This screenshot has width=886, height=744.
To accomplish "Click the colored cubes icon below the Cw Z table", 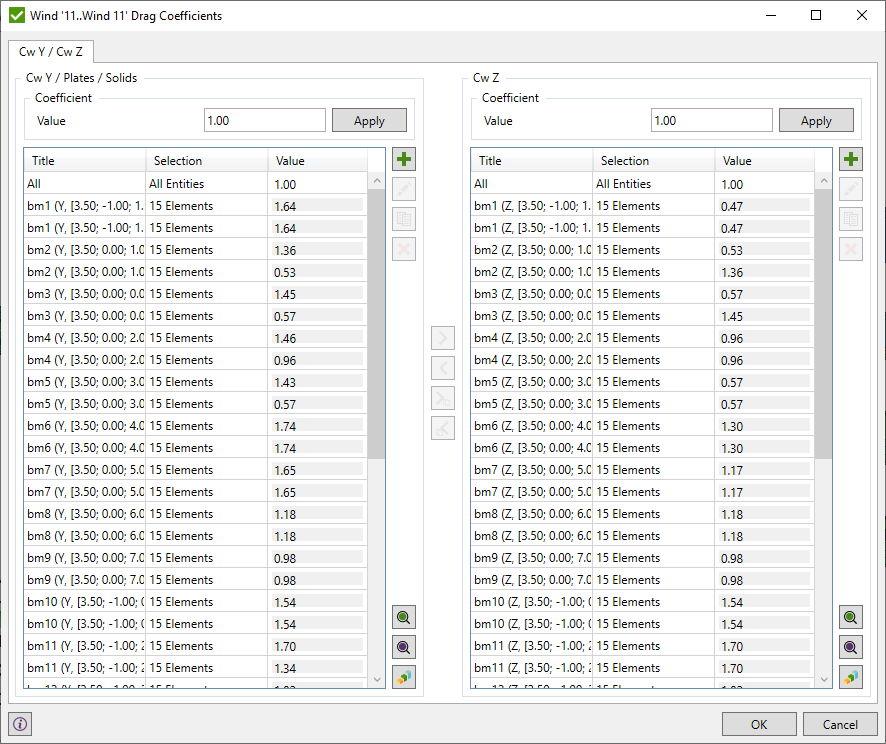I will coord(851,677).
